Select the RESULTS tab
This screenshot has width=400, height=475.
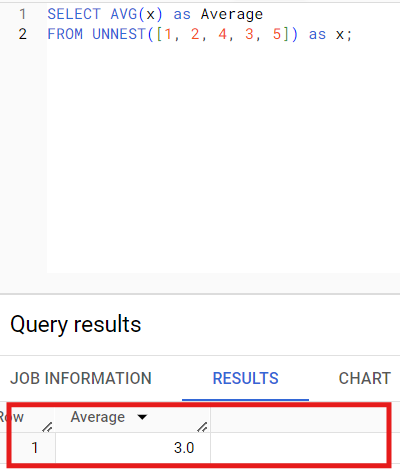(x=245, y=378)
